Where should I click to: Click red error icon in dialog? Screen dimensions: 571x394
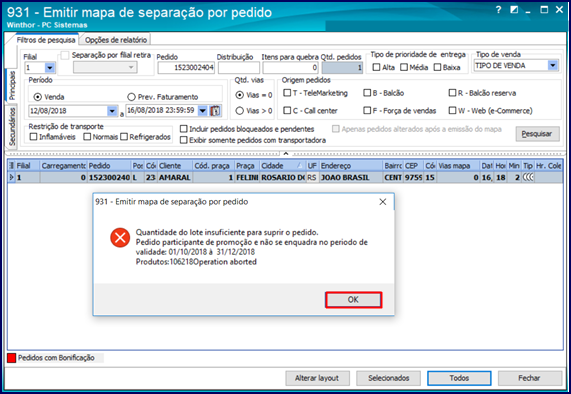pos(120,238)
